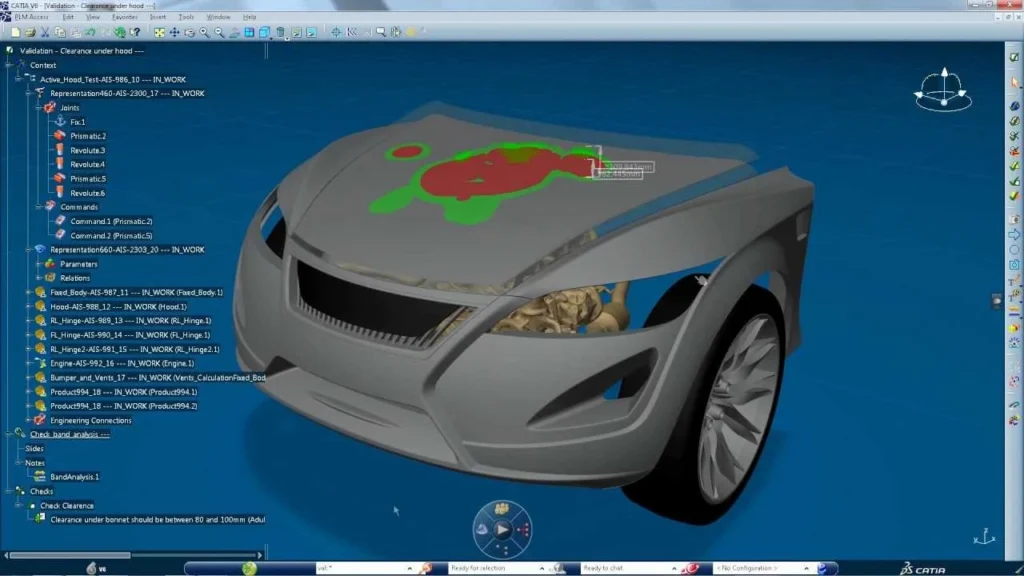Select Fix.1 joint in tree
The image size is (1024, 576).
click(78, 122)
